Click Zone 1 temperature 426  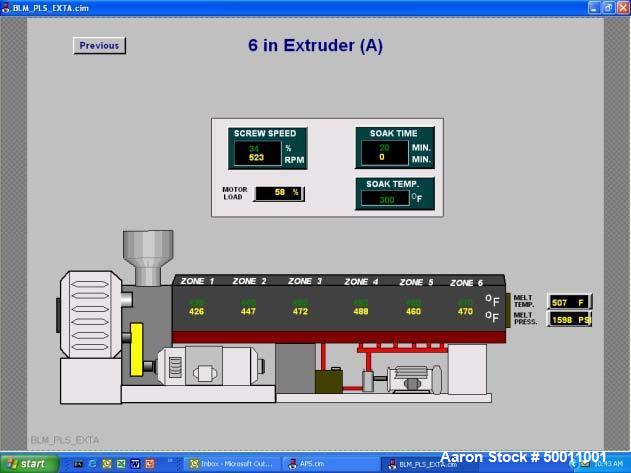pos(196,311)
